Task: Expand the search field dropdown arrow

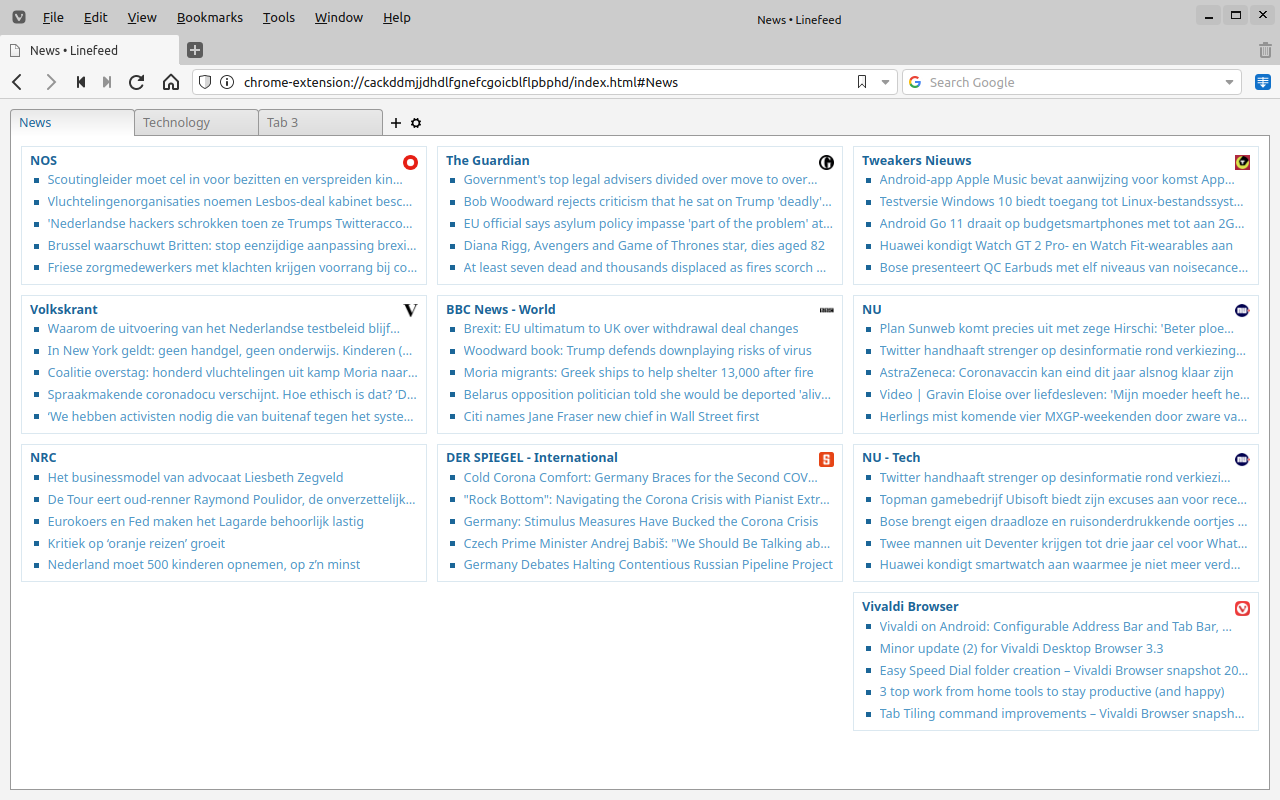Action: 1229,82
